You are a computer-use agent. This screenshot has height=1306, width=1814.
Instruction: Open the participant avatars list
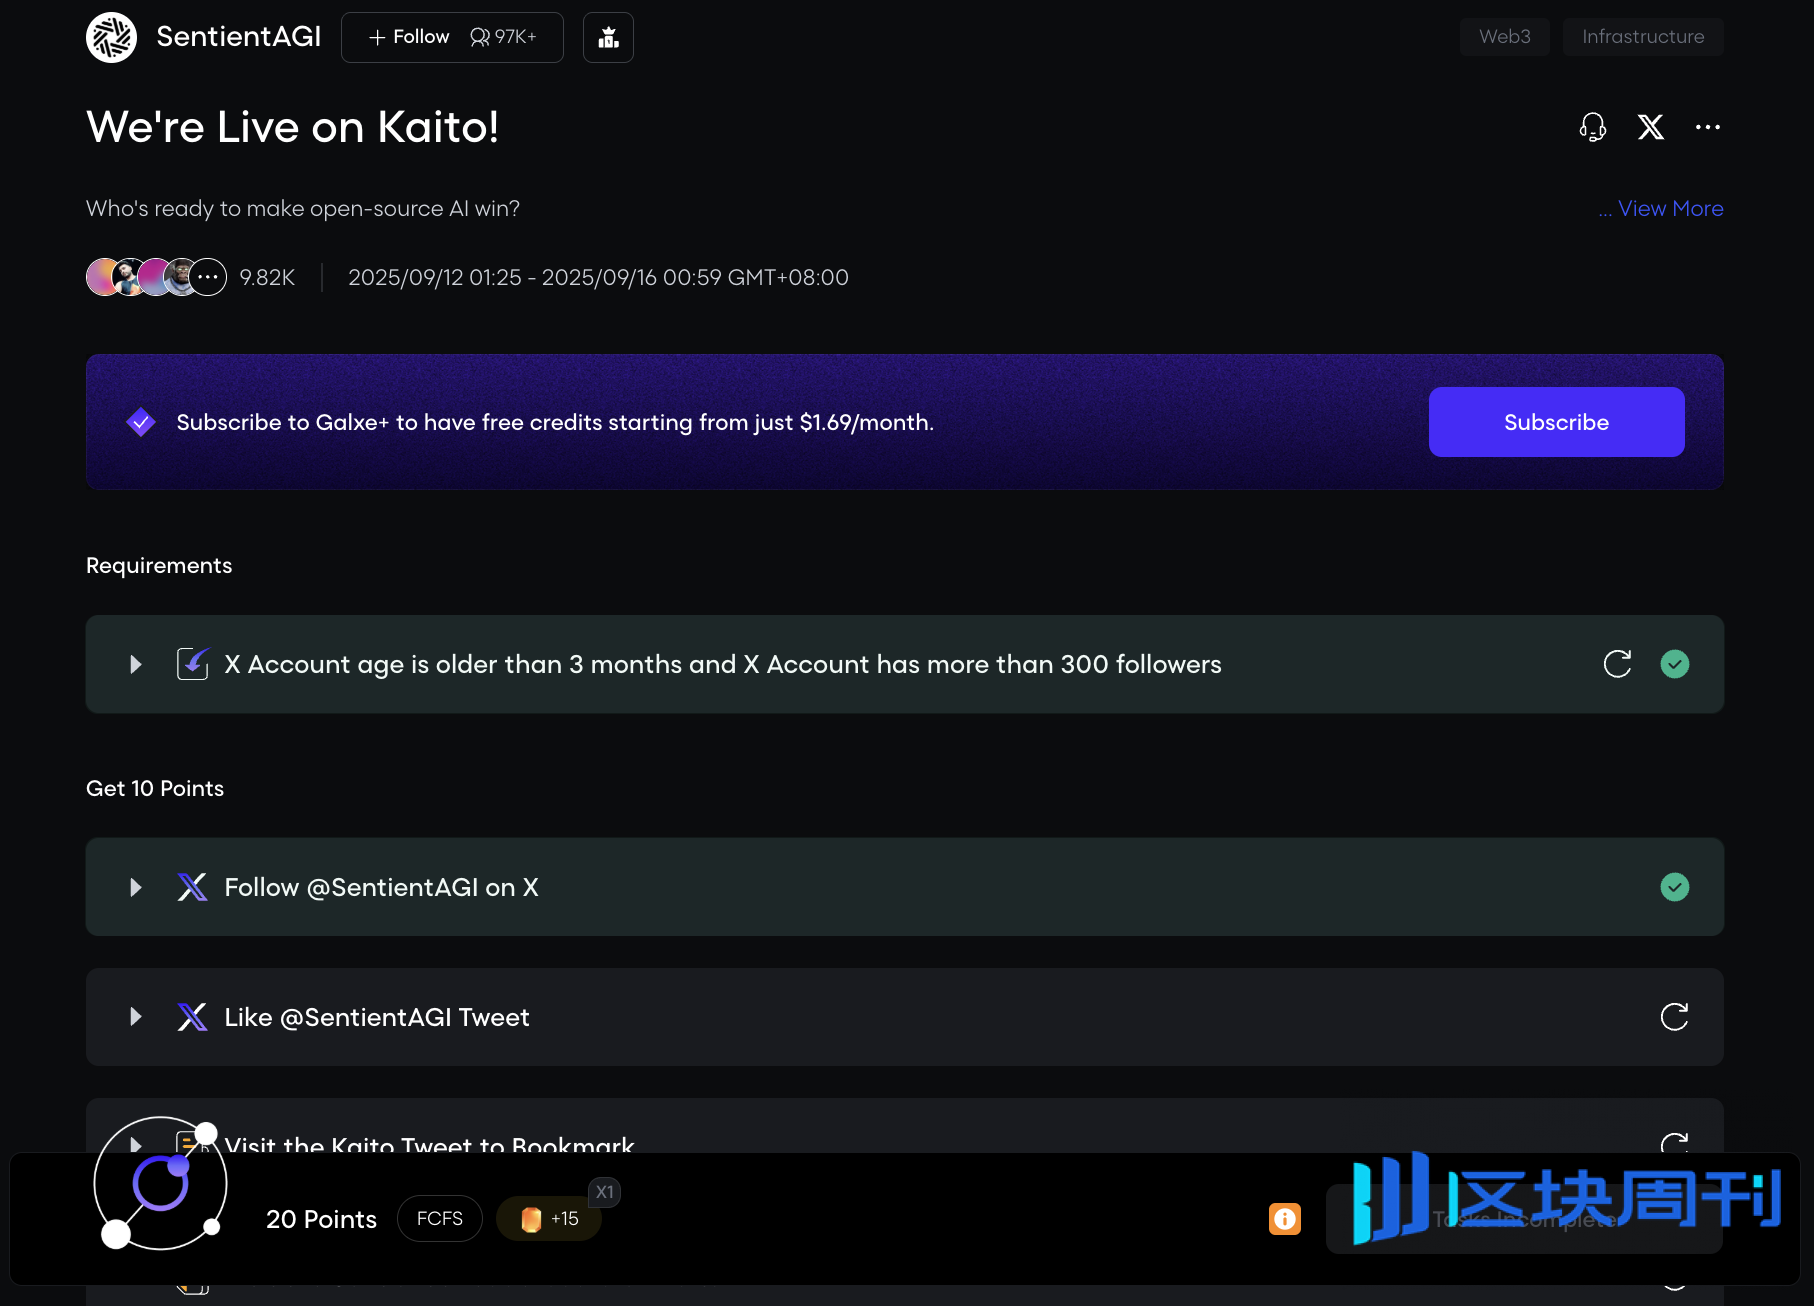coord(156,277)
